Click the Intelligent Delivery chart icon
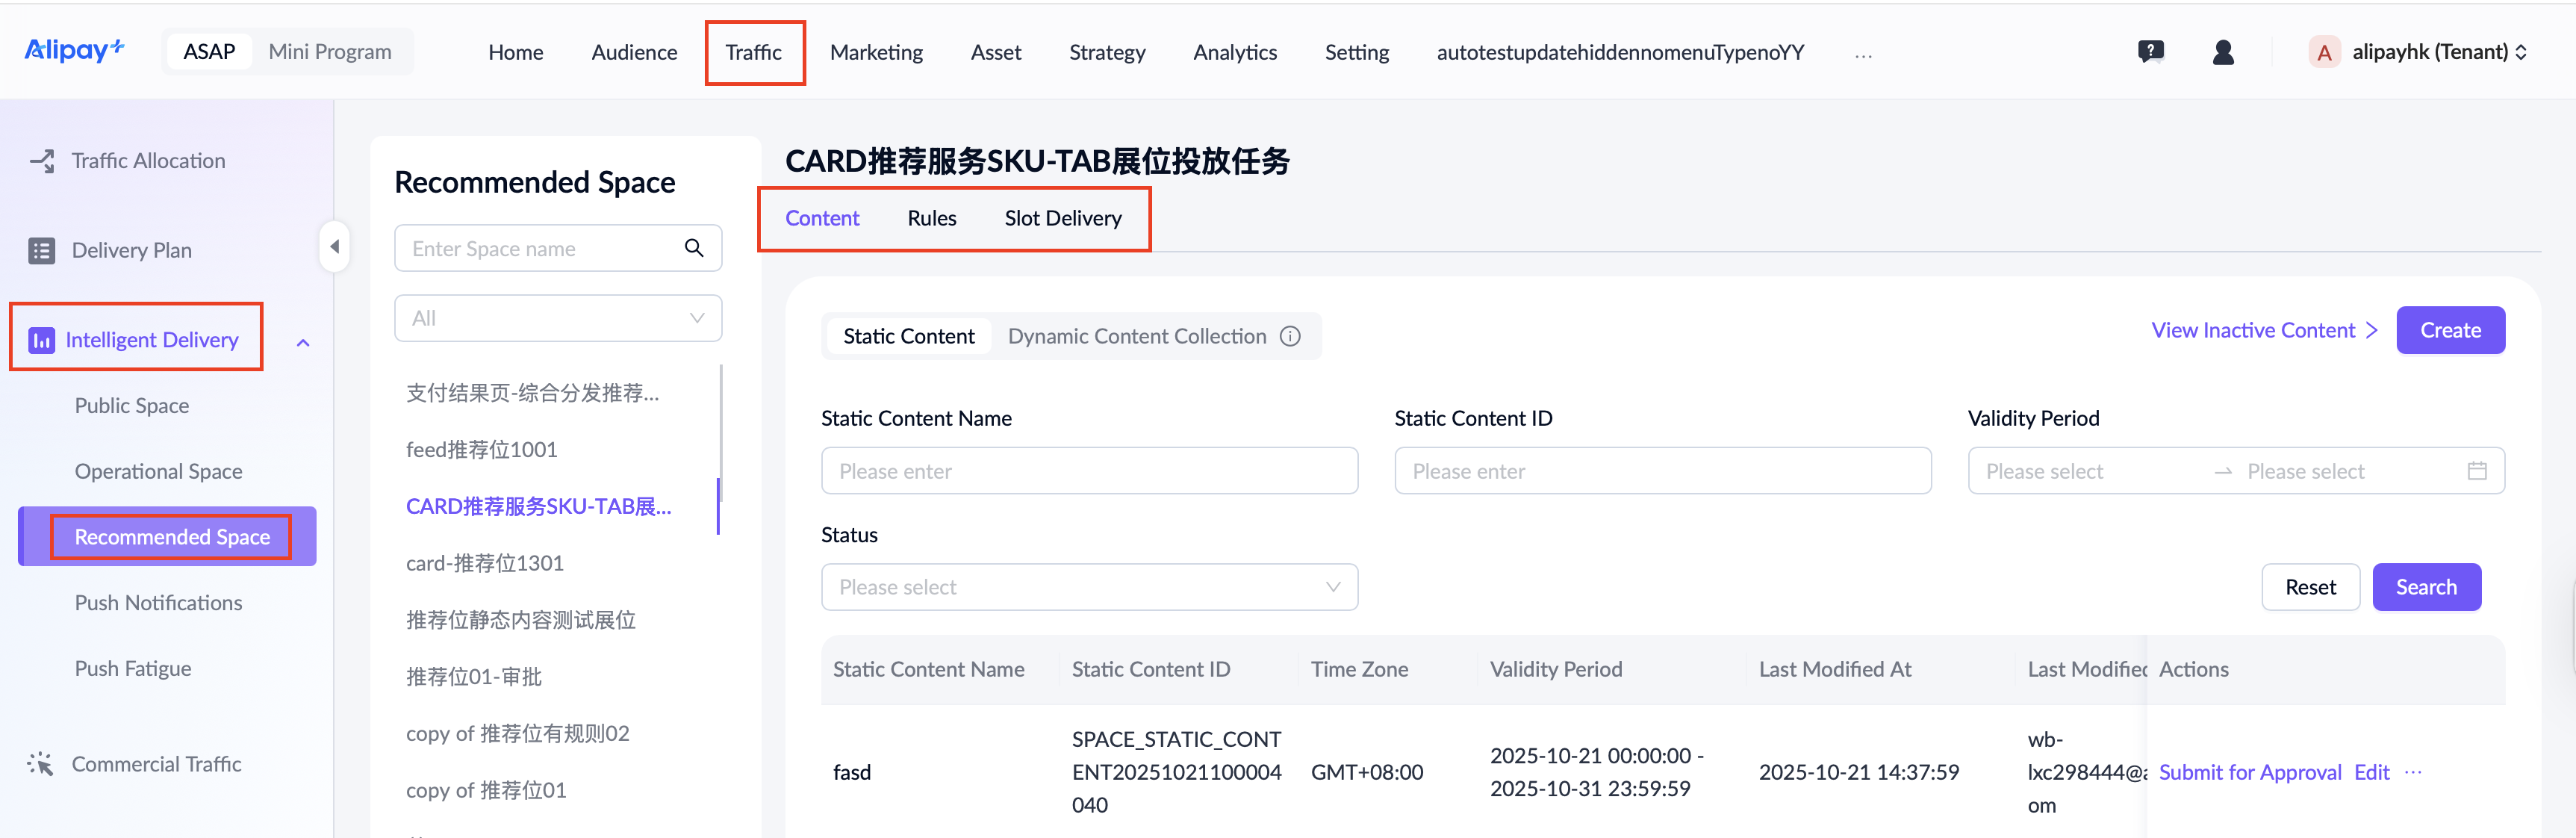This screenshot has width=2576, height=838. 42,341
